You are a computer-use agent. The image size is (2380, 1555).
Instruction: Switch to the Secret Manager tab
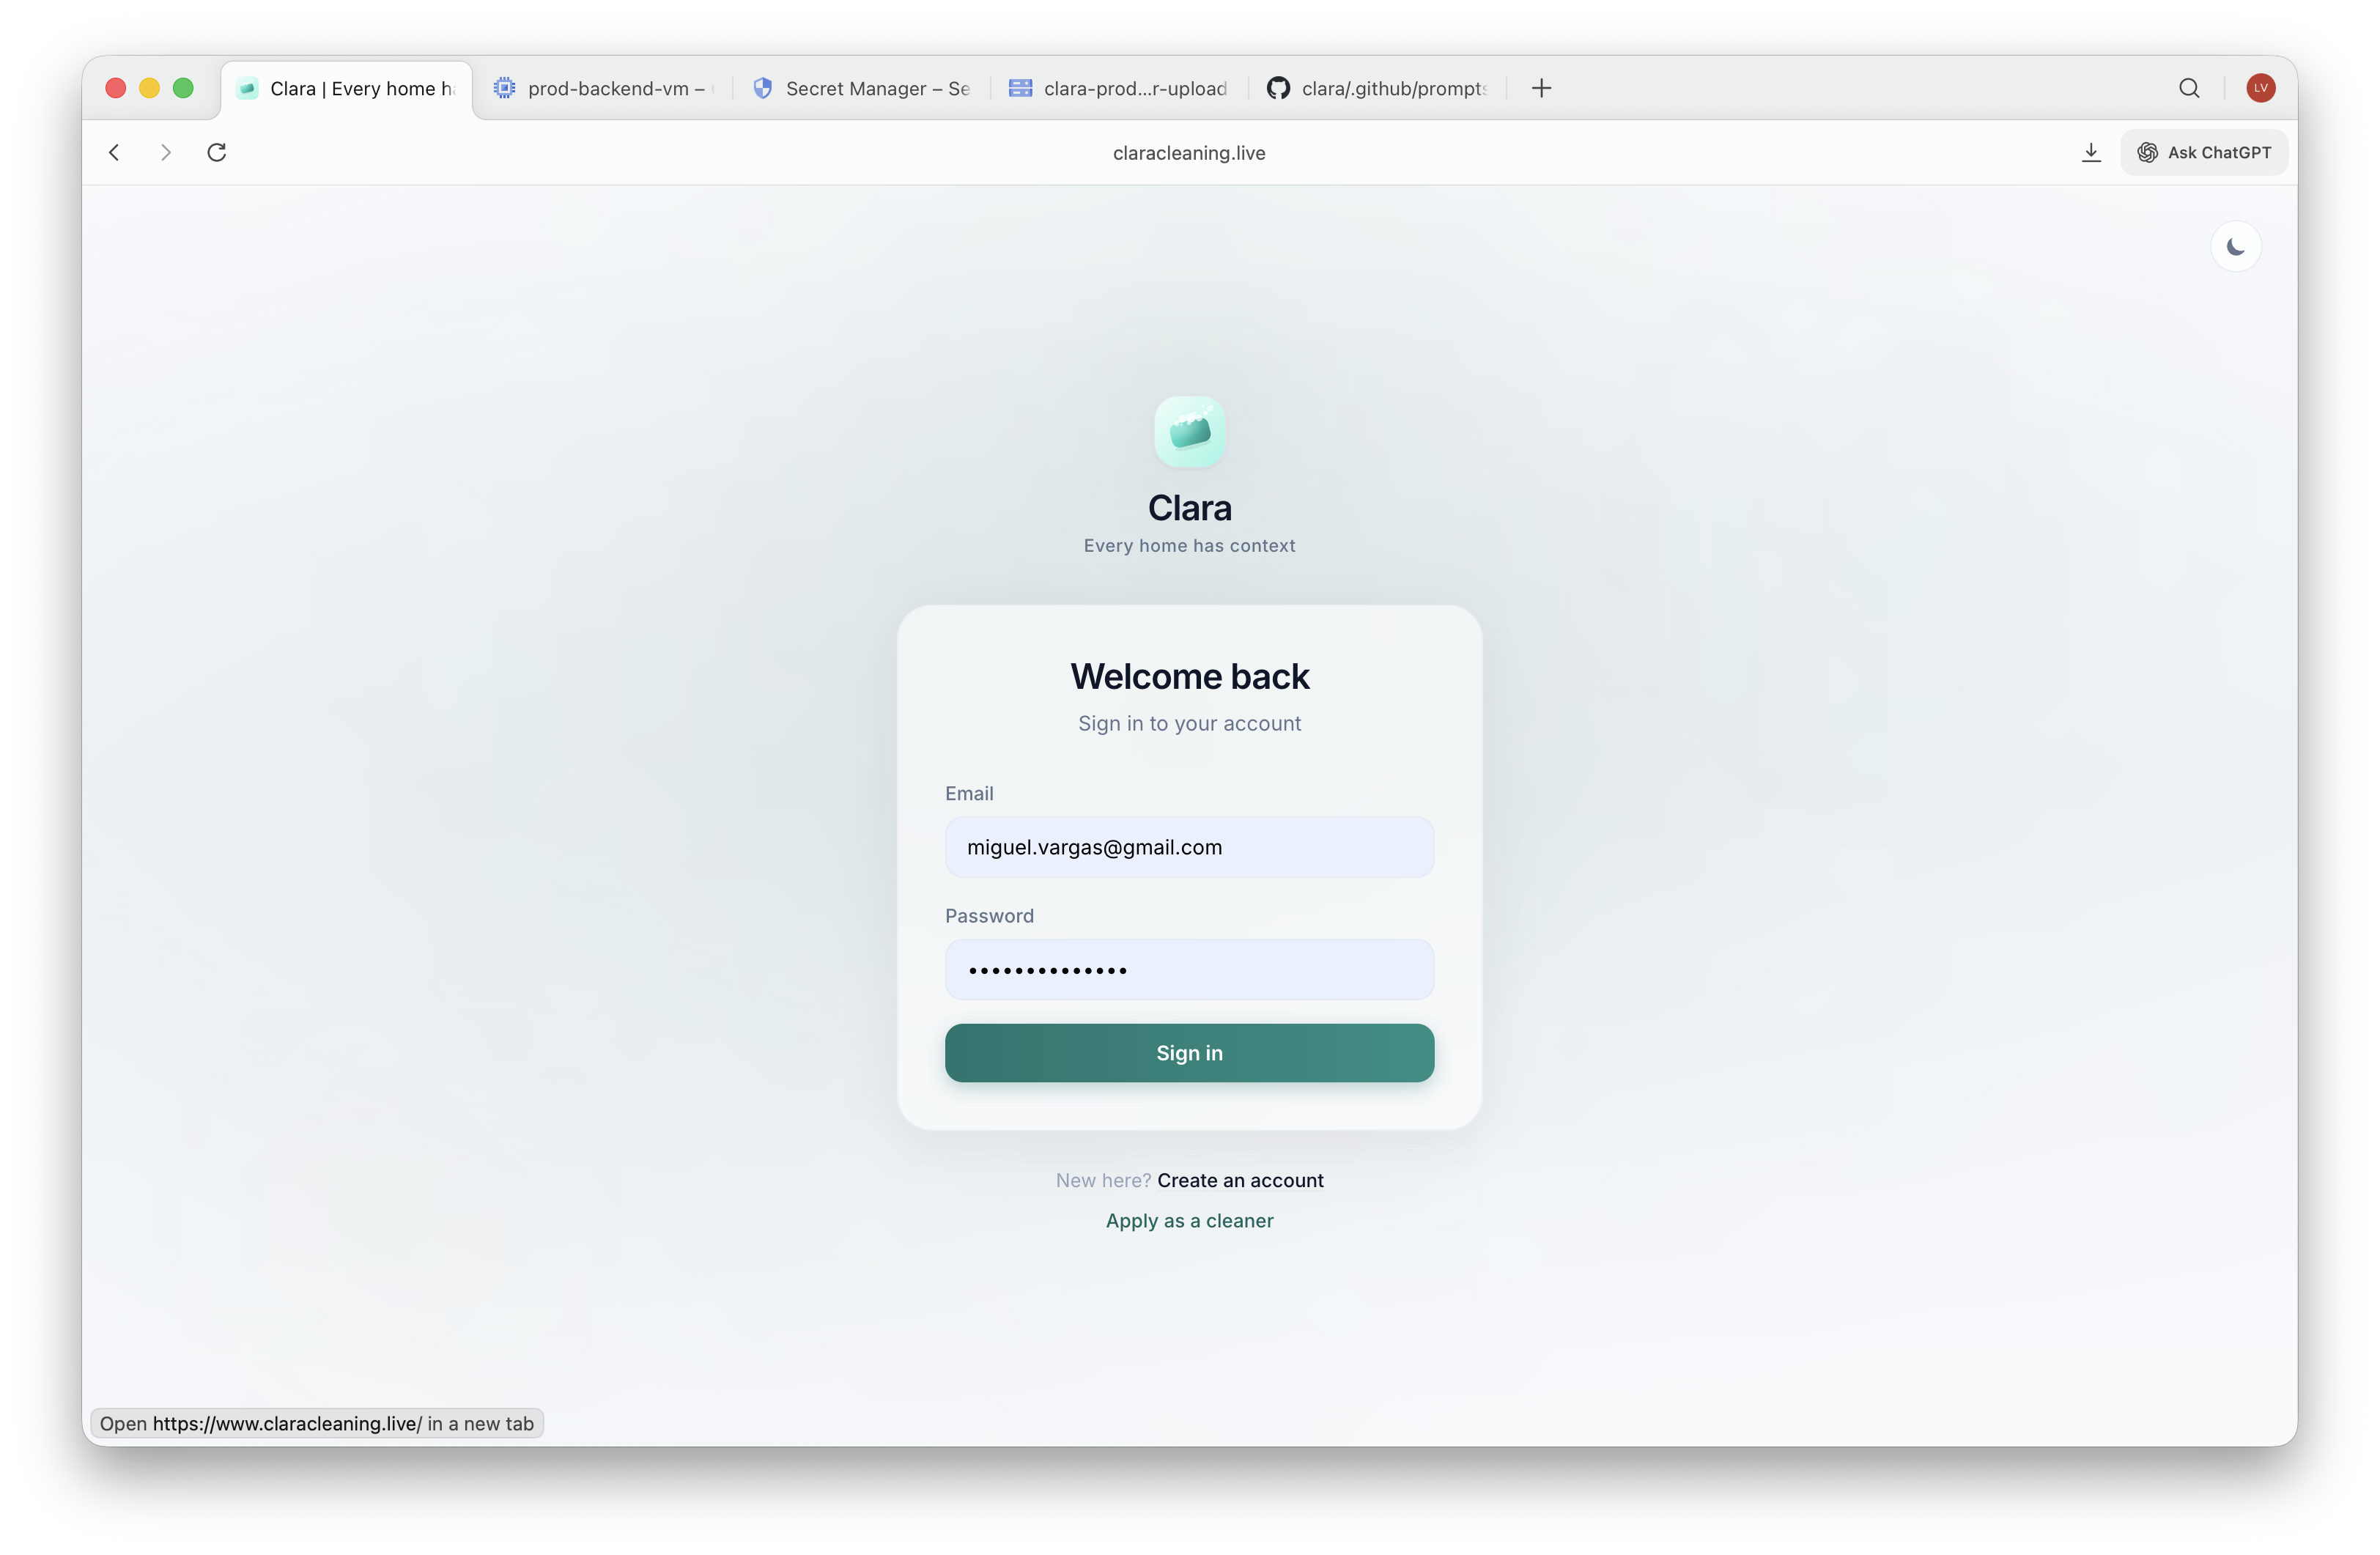coord(862,88)
